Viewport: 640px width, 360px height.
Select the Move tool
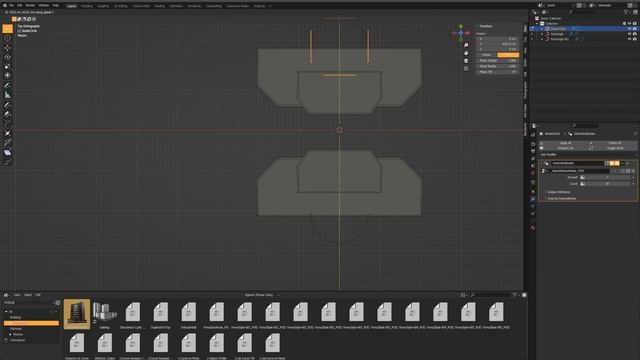pyautogui.click(x=7, y=48)
